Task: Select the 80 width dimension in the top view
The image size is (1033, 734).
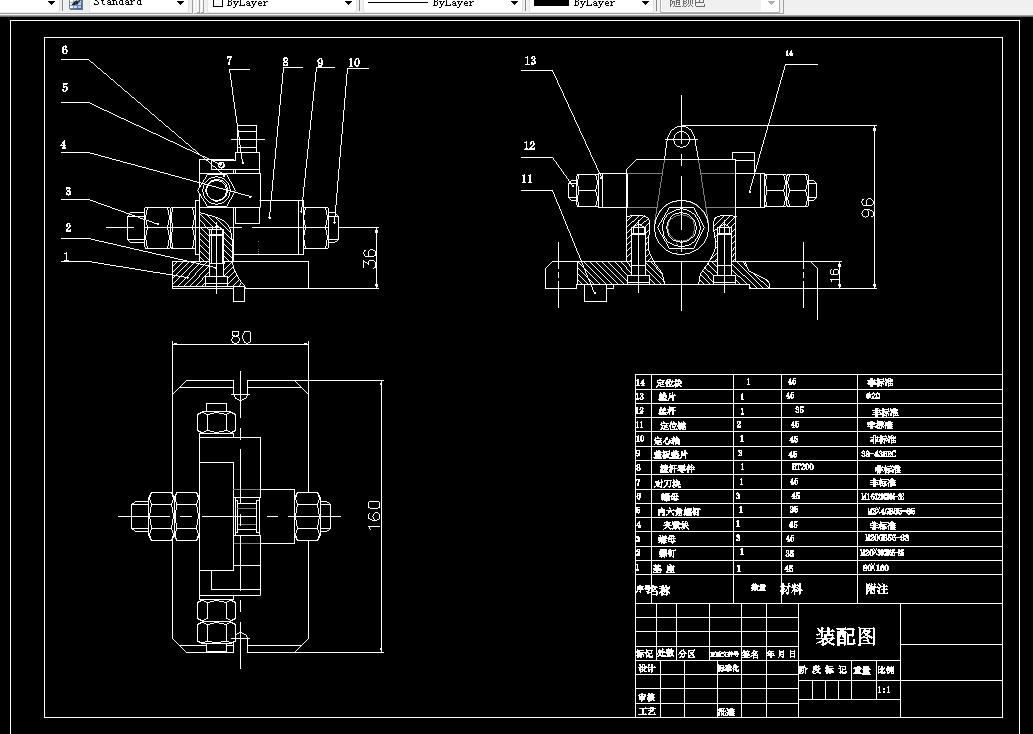Action: pyautogui.click(x=241, y=337)
